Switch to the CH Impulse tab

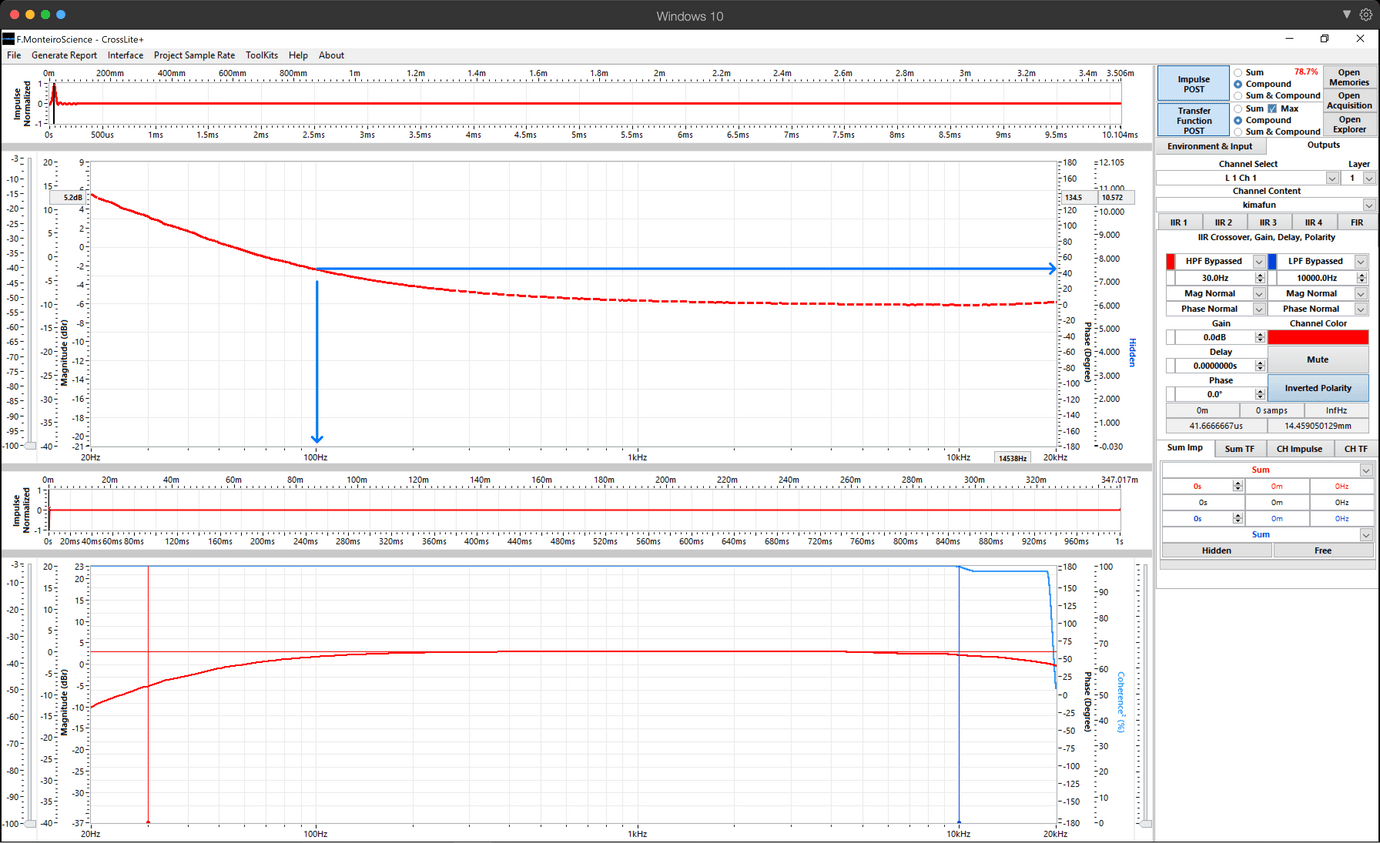point(1299,449)
